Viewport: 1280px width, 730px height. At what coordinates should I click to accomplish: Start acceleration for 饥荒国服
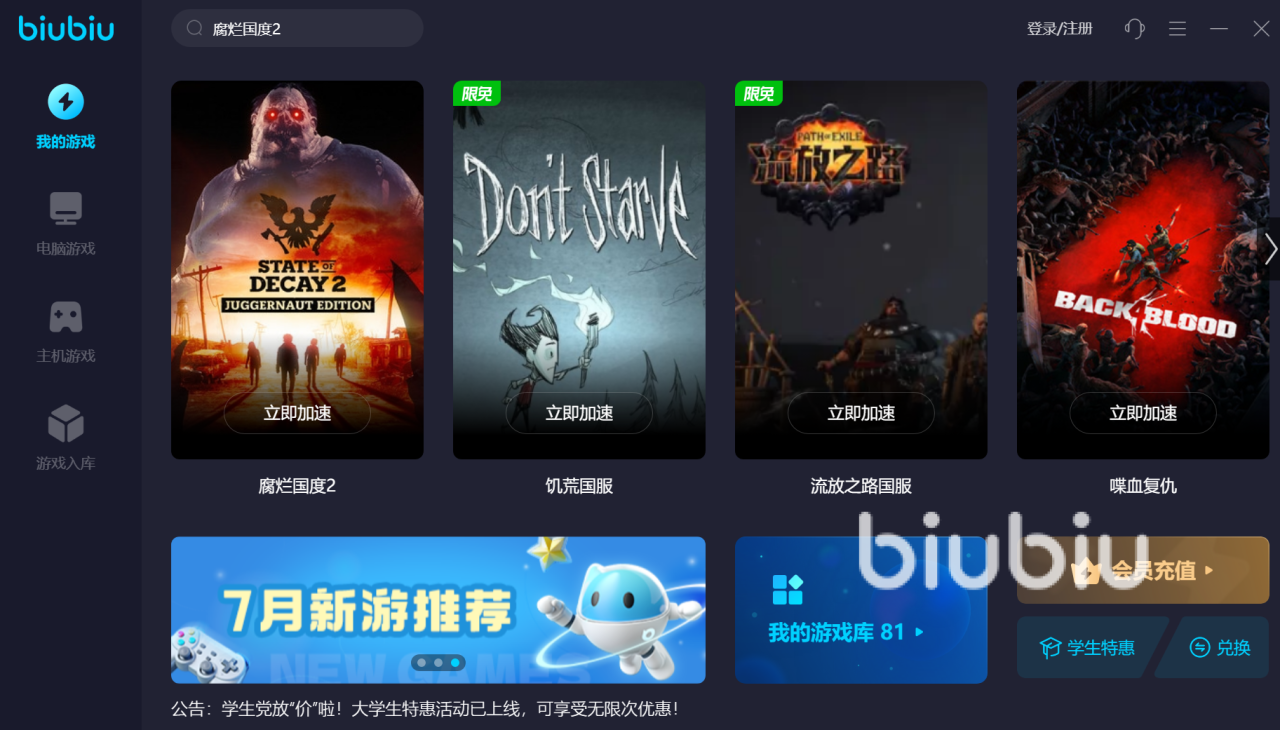(579, 413)
